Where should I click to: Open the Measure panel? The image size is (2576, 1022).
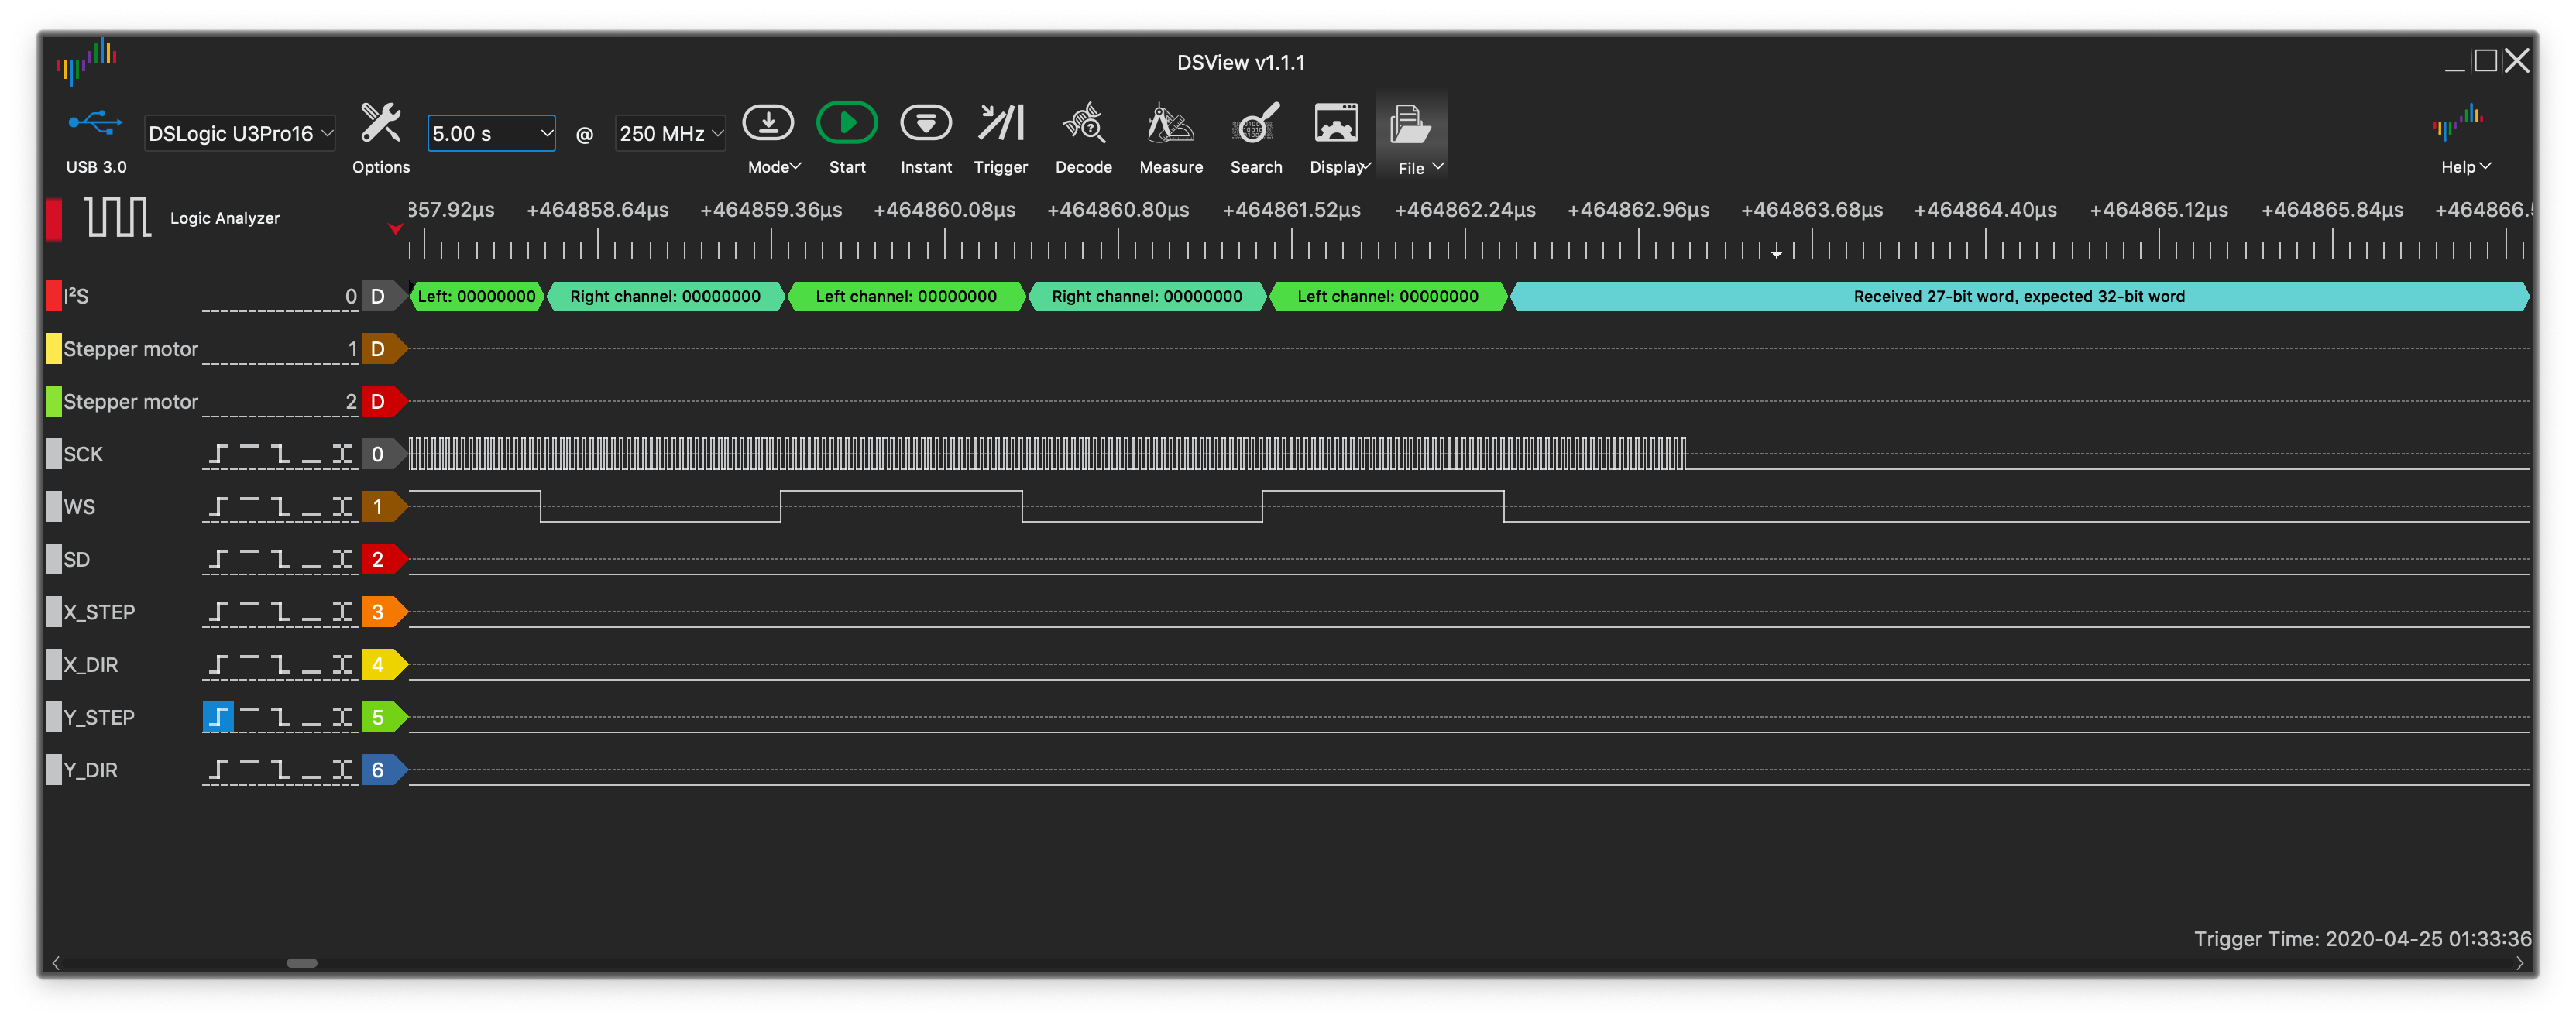[1170, 124]
